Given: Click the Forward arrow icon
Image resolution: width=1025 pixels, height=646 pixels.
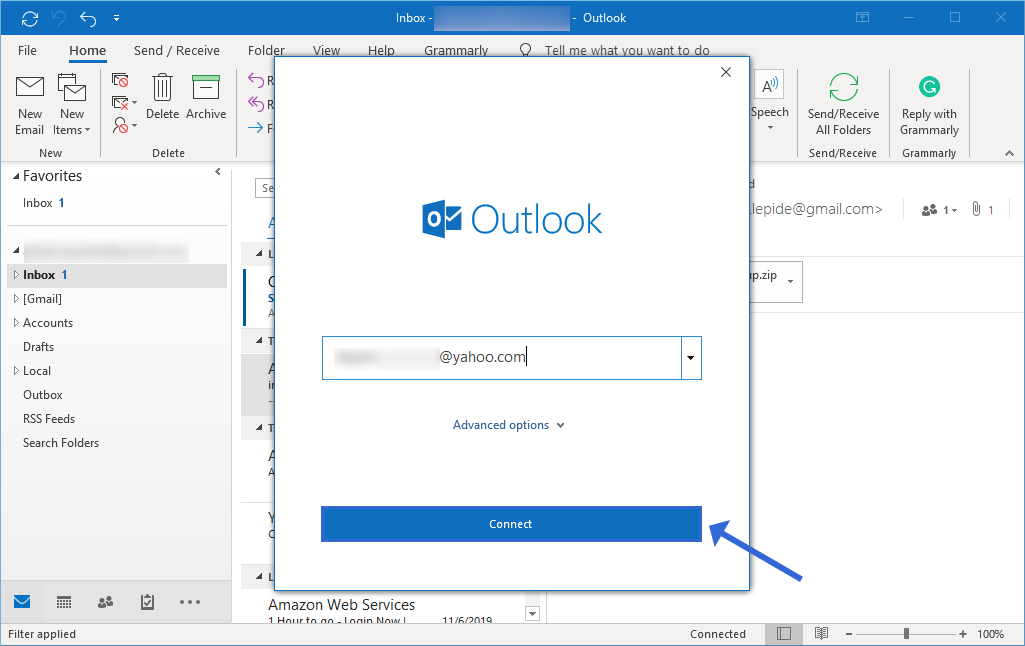Looking at the screenshot, I should pyautogui.click(x=256, y=128).
